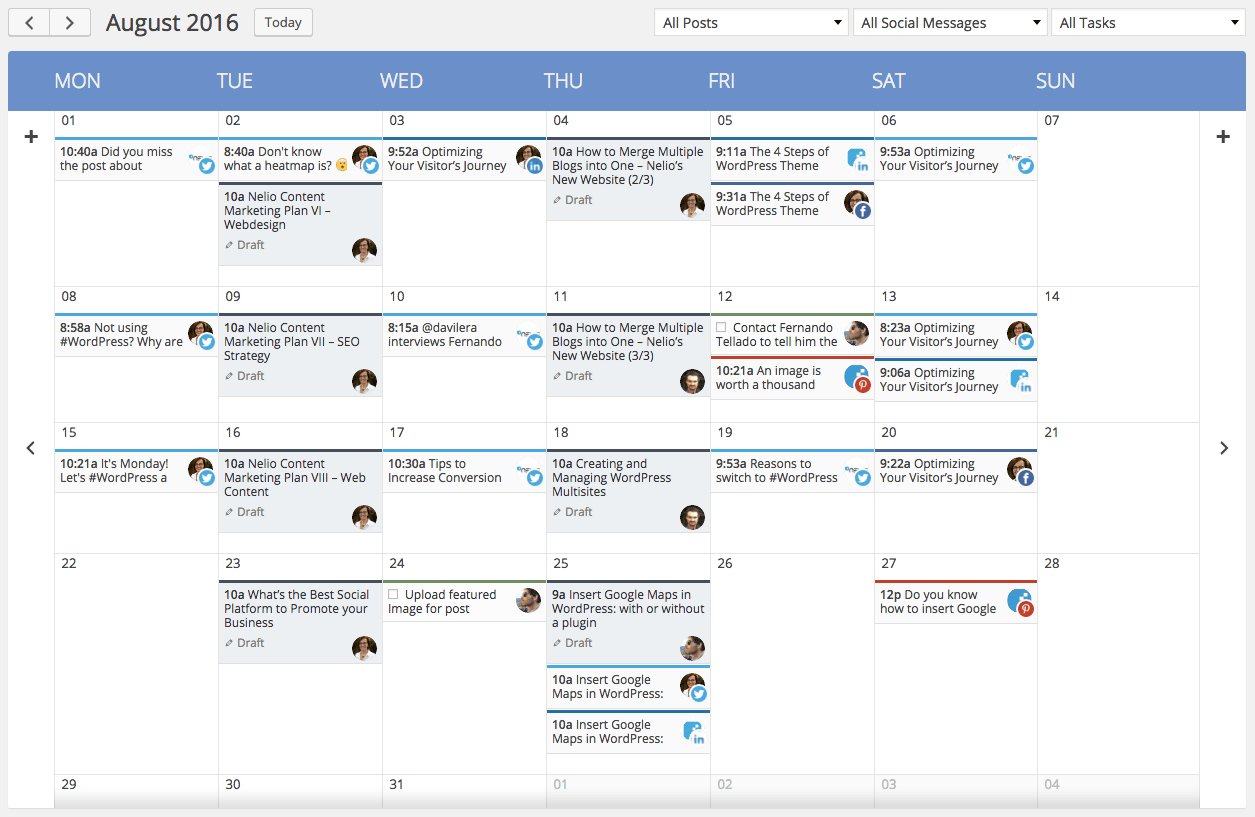The image size is (1255, 817).
Task: Click the plus icon right of the calendar
Action: (x=1223, y=137)
